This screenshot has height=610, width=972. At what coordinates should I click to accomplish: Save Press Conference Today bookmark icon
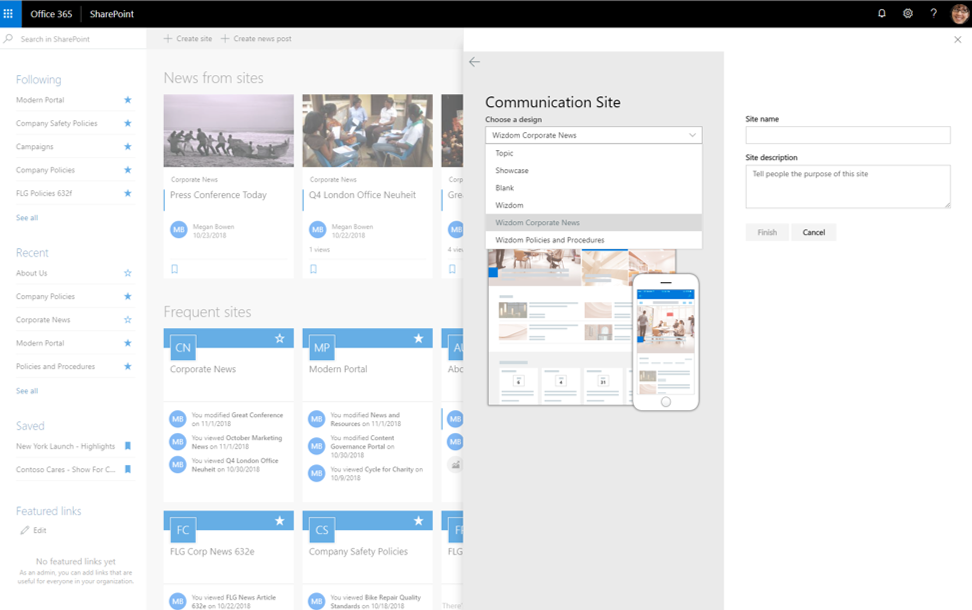click(x=175, y=269)
